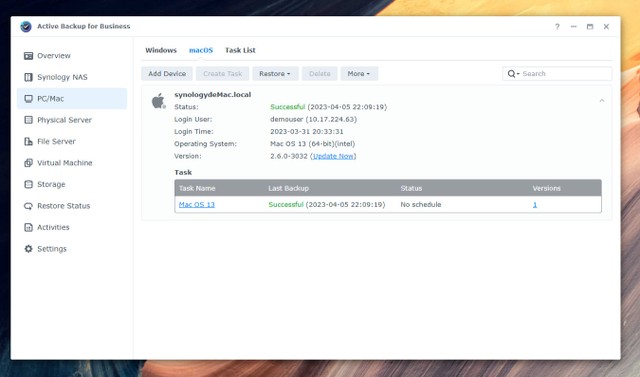
Task: Open the versions count link 1
Action: [535, 205]
